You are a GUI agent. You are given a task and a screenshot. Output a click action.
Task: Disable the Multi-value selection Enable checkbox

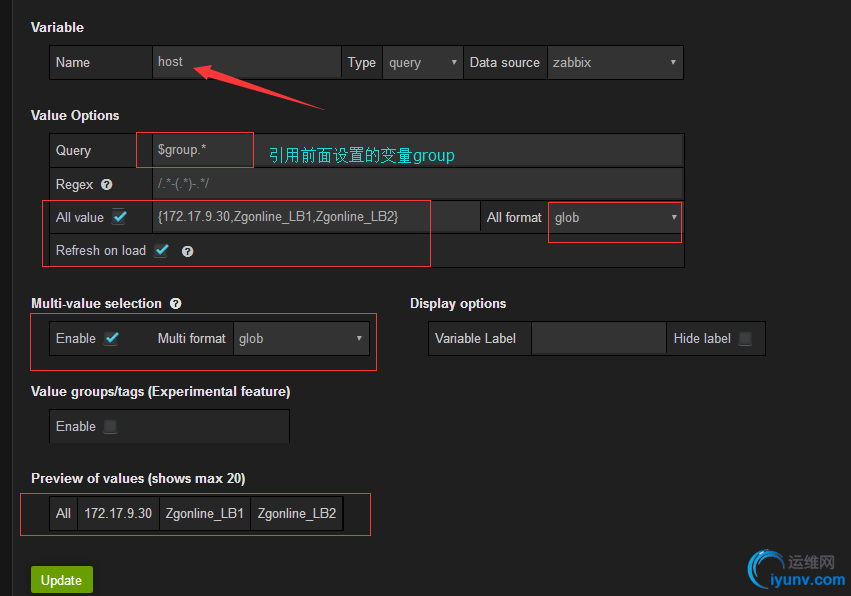pyautogui.click(x=112, y=338)
